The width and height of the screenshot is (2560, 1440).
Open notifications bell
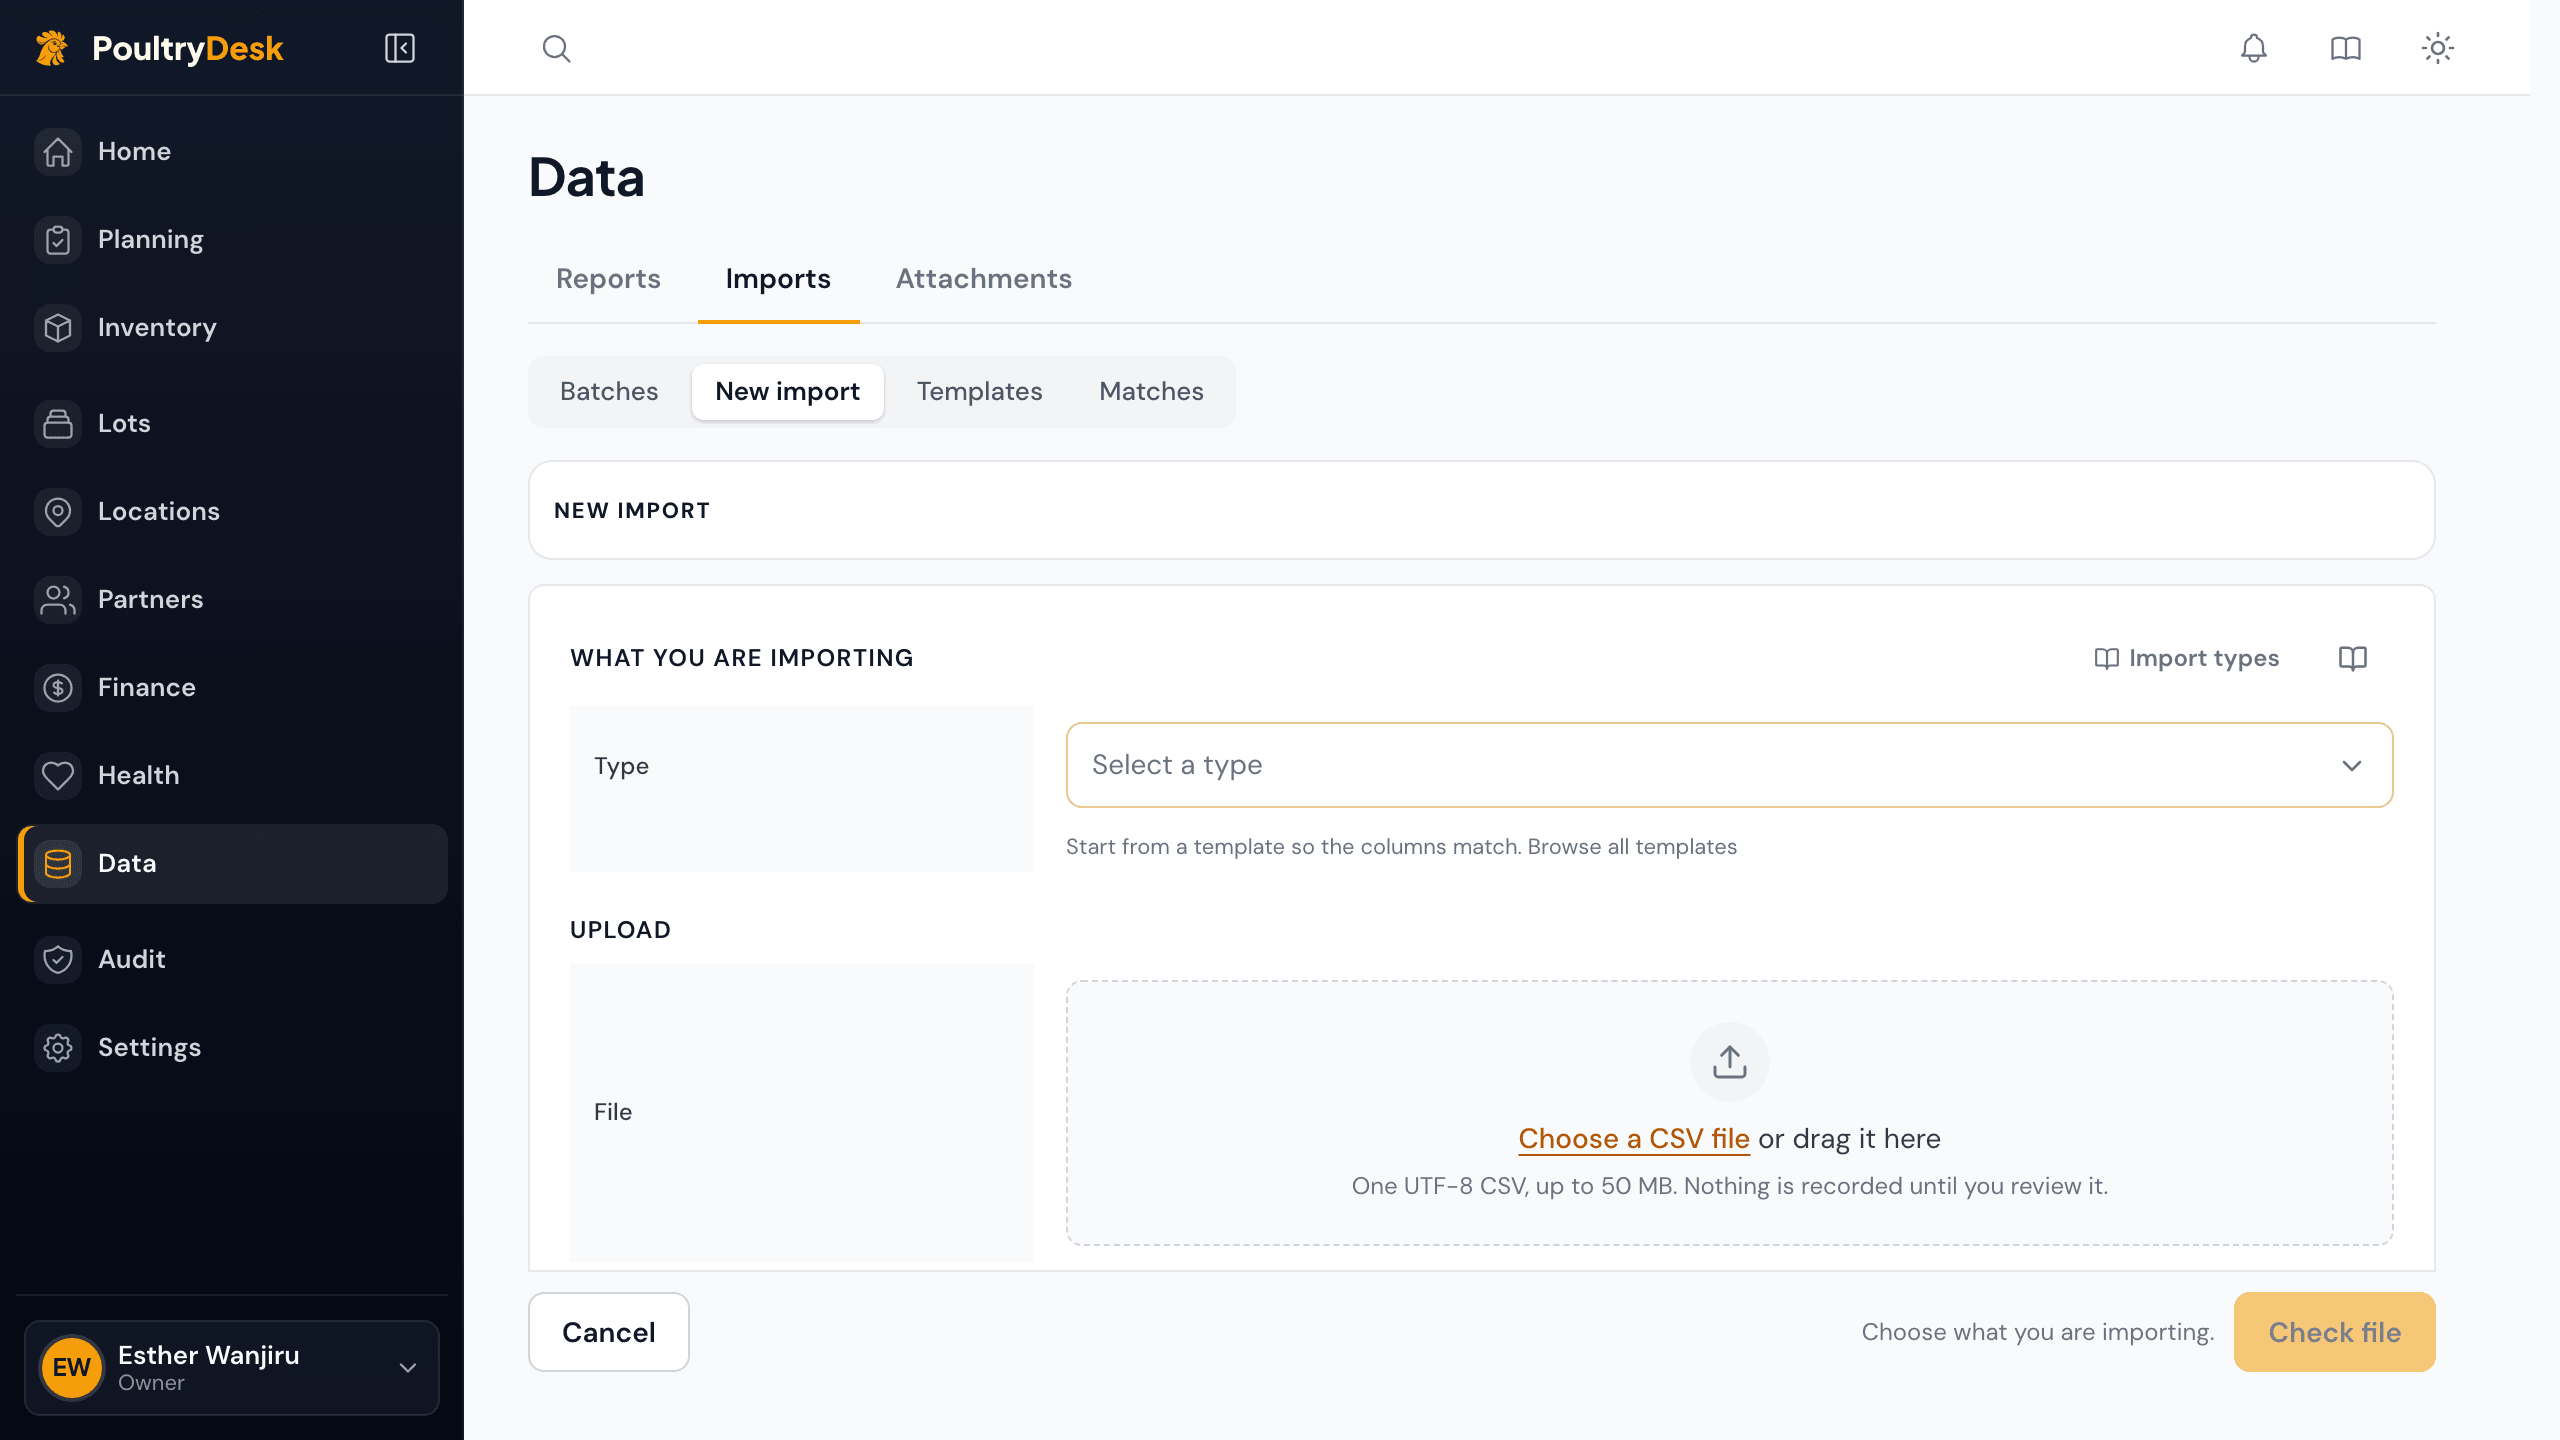[2253, 48]
